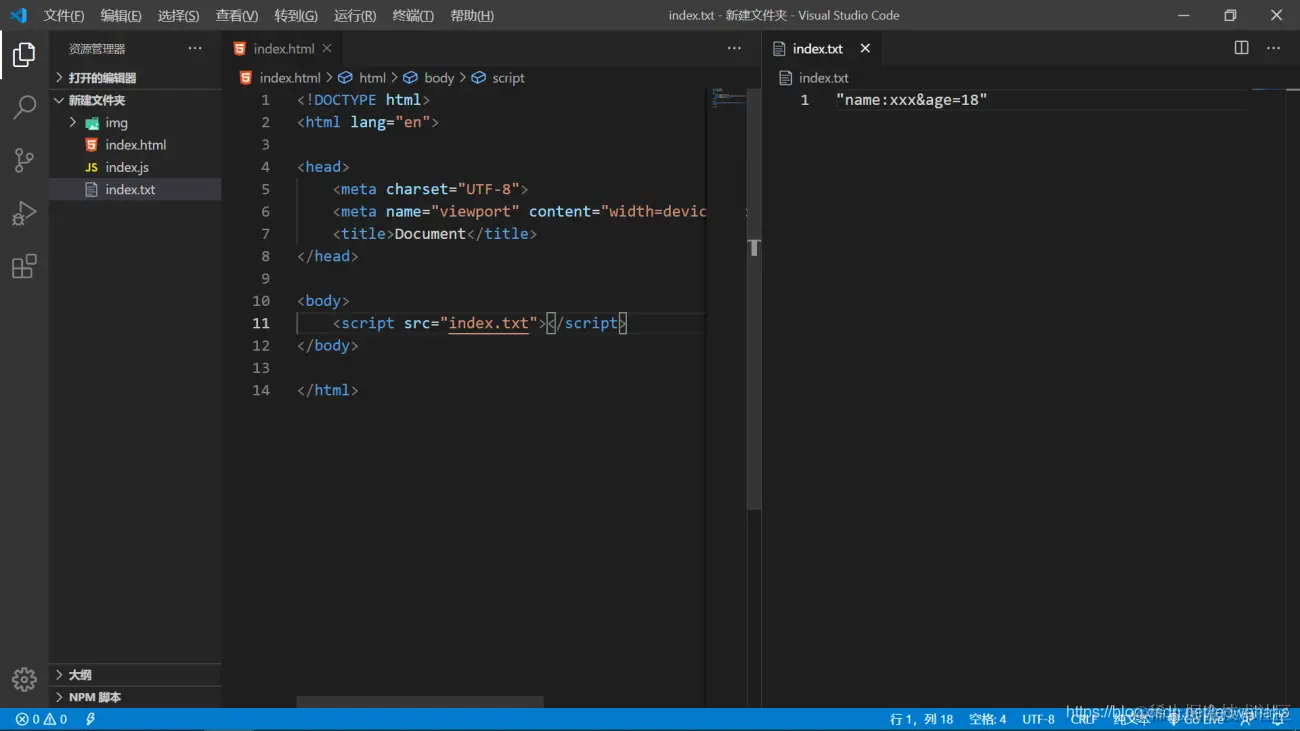
Task: Click the lightning bolt status bar icon
Action: [x=91, y=719]
